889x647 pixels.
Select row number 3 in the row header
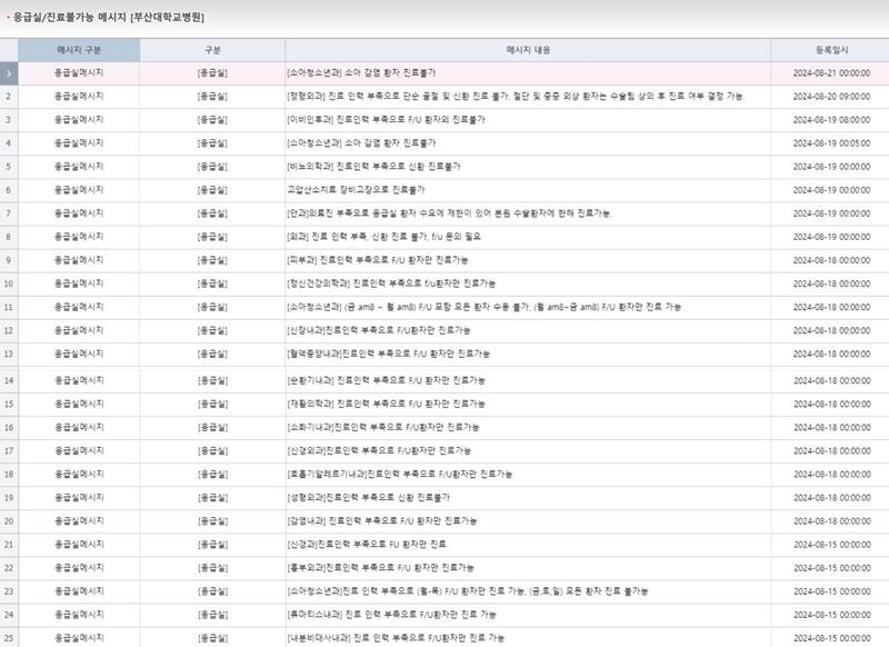[9, 120]
